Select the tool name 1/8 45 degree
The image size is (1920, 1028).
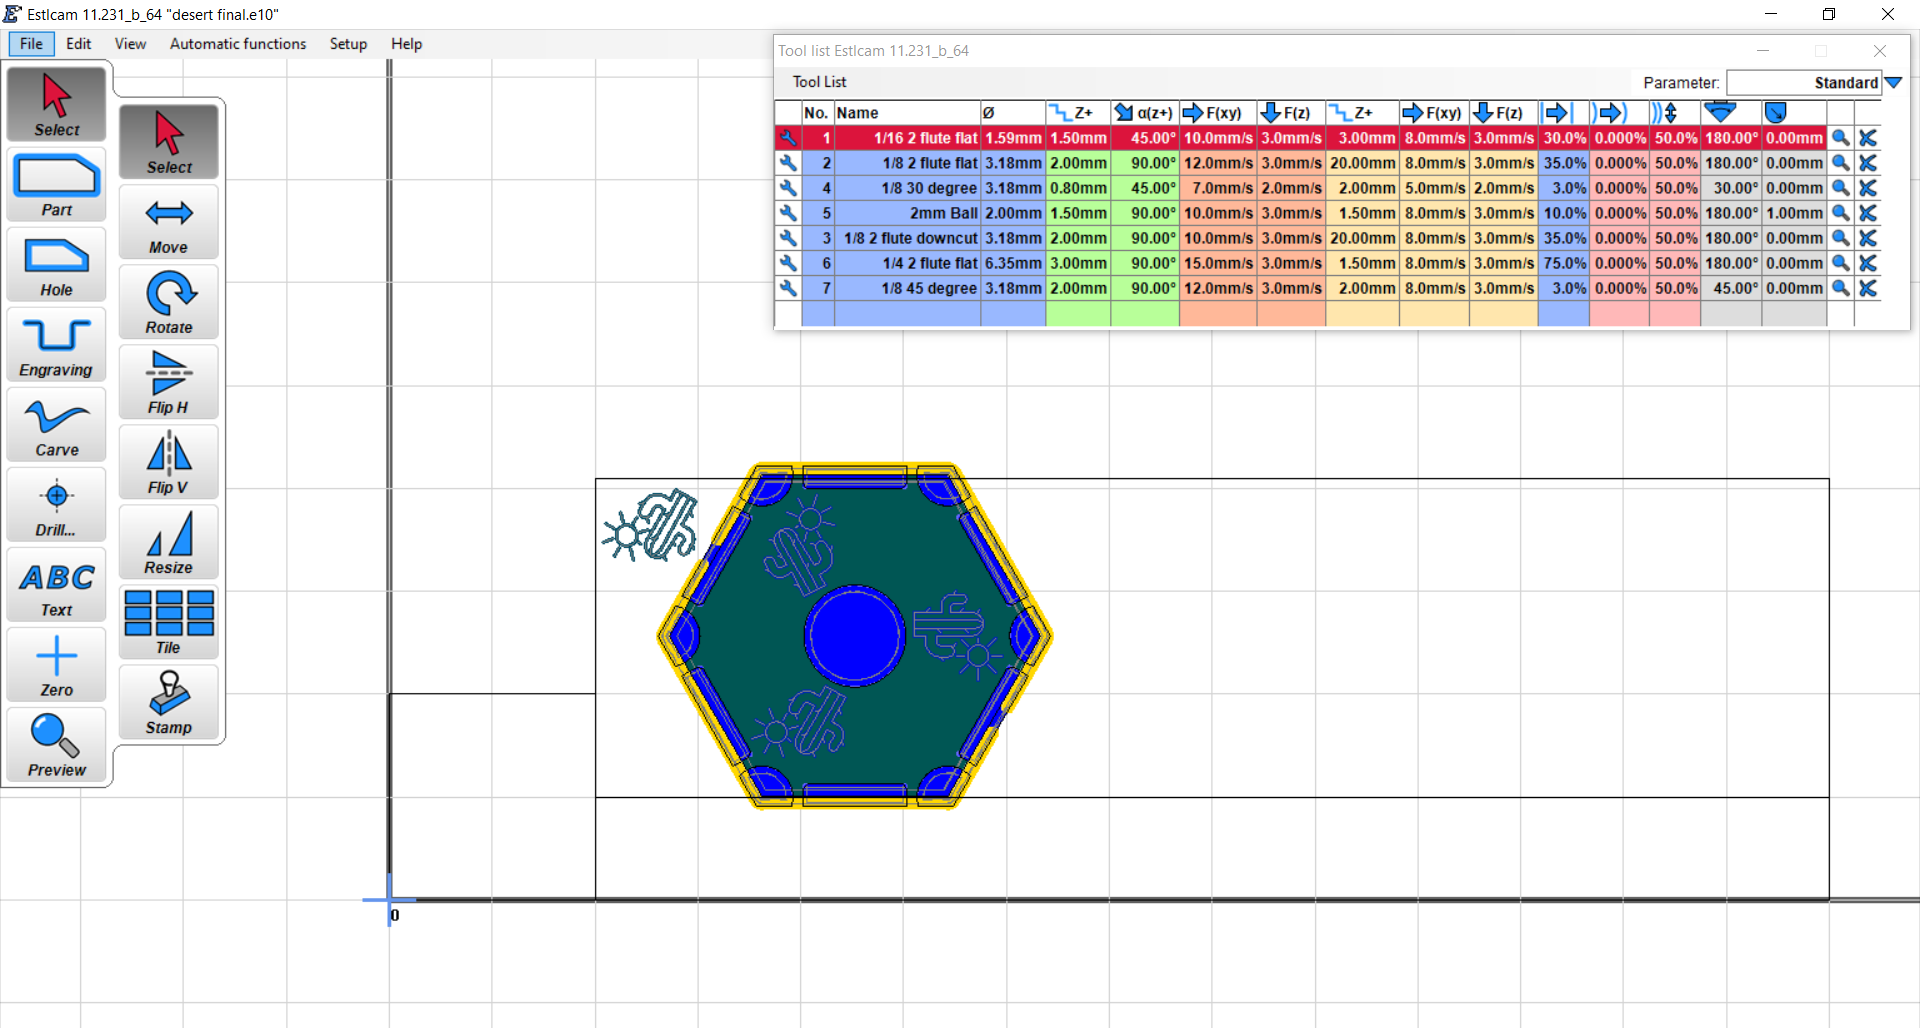(907, 288)
